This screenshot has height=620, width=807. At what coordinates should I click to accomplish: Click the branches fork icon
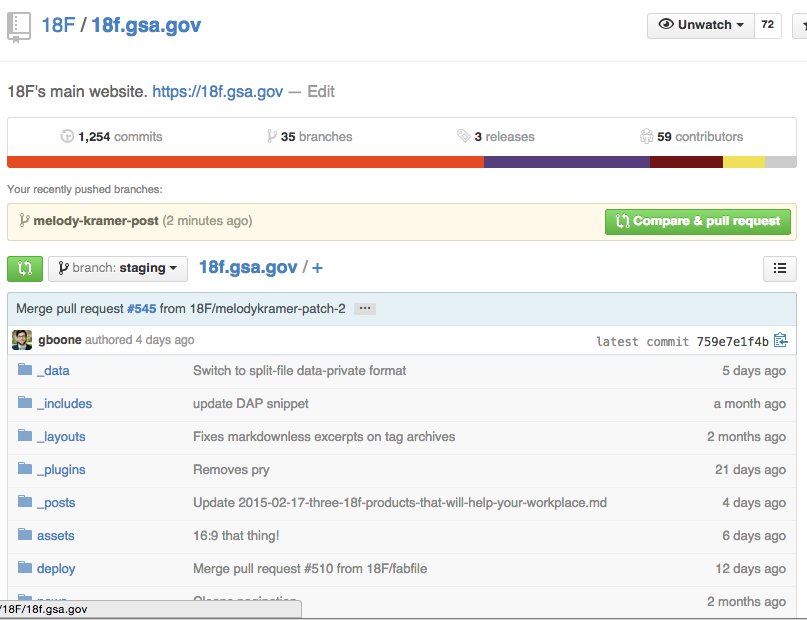272,136
